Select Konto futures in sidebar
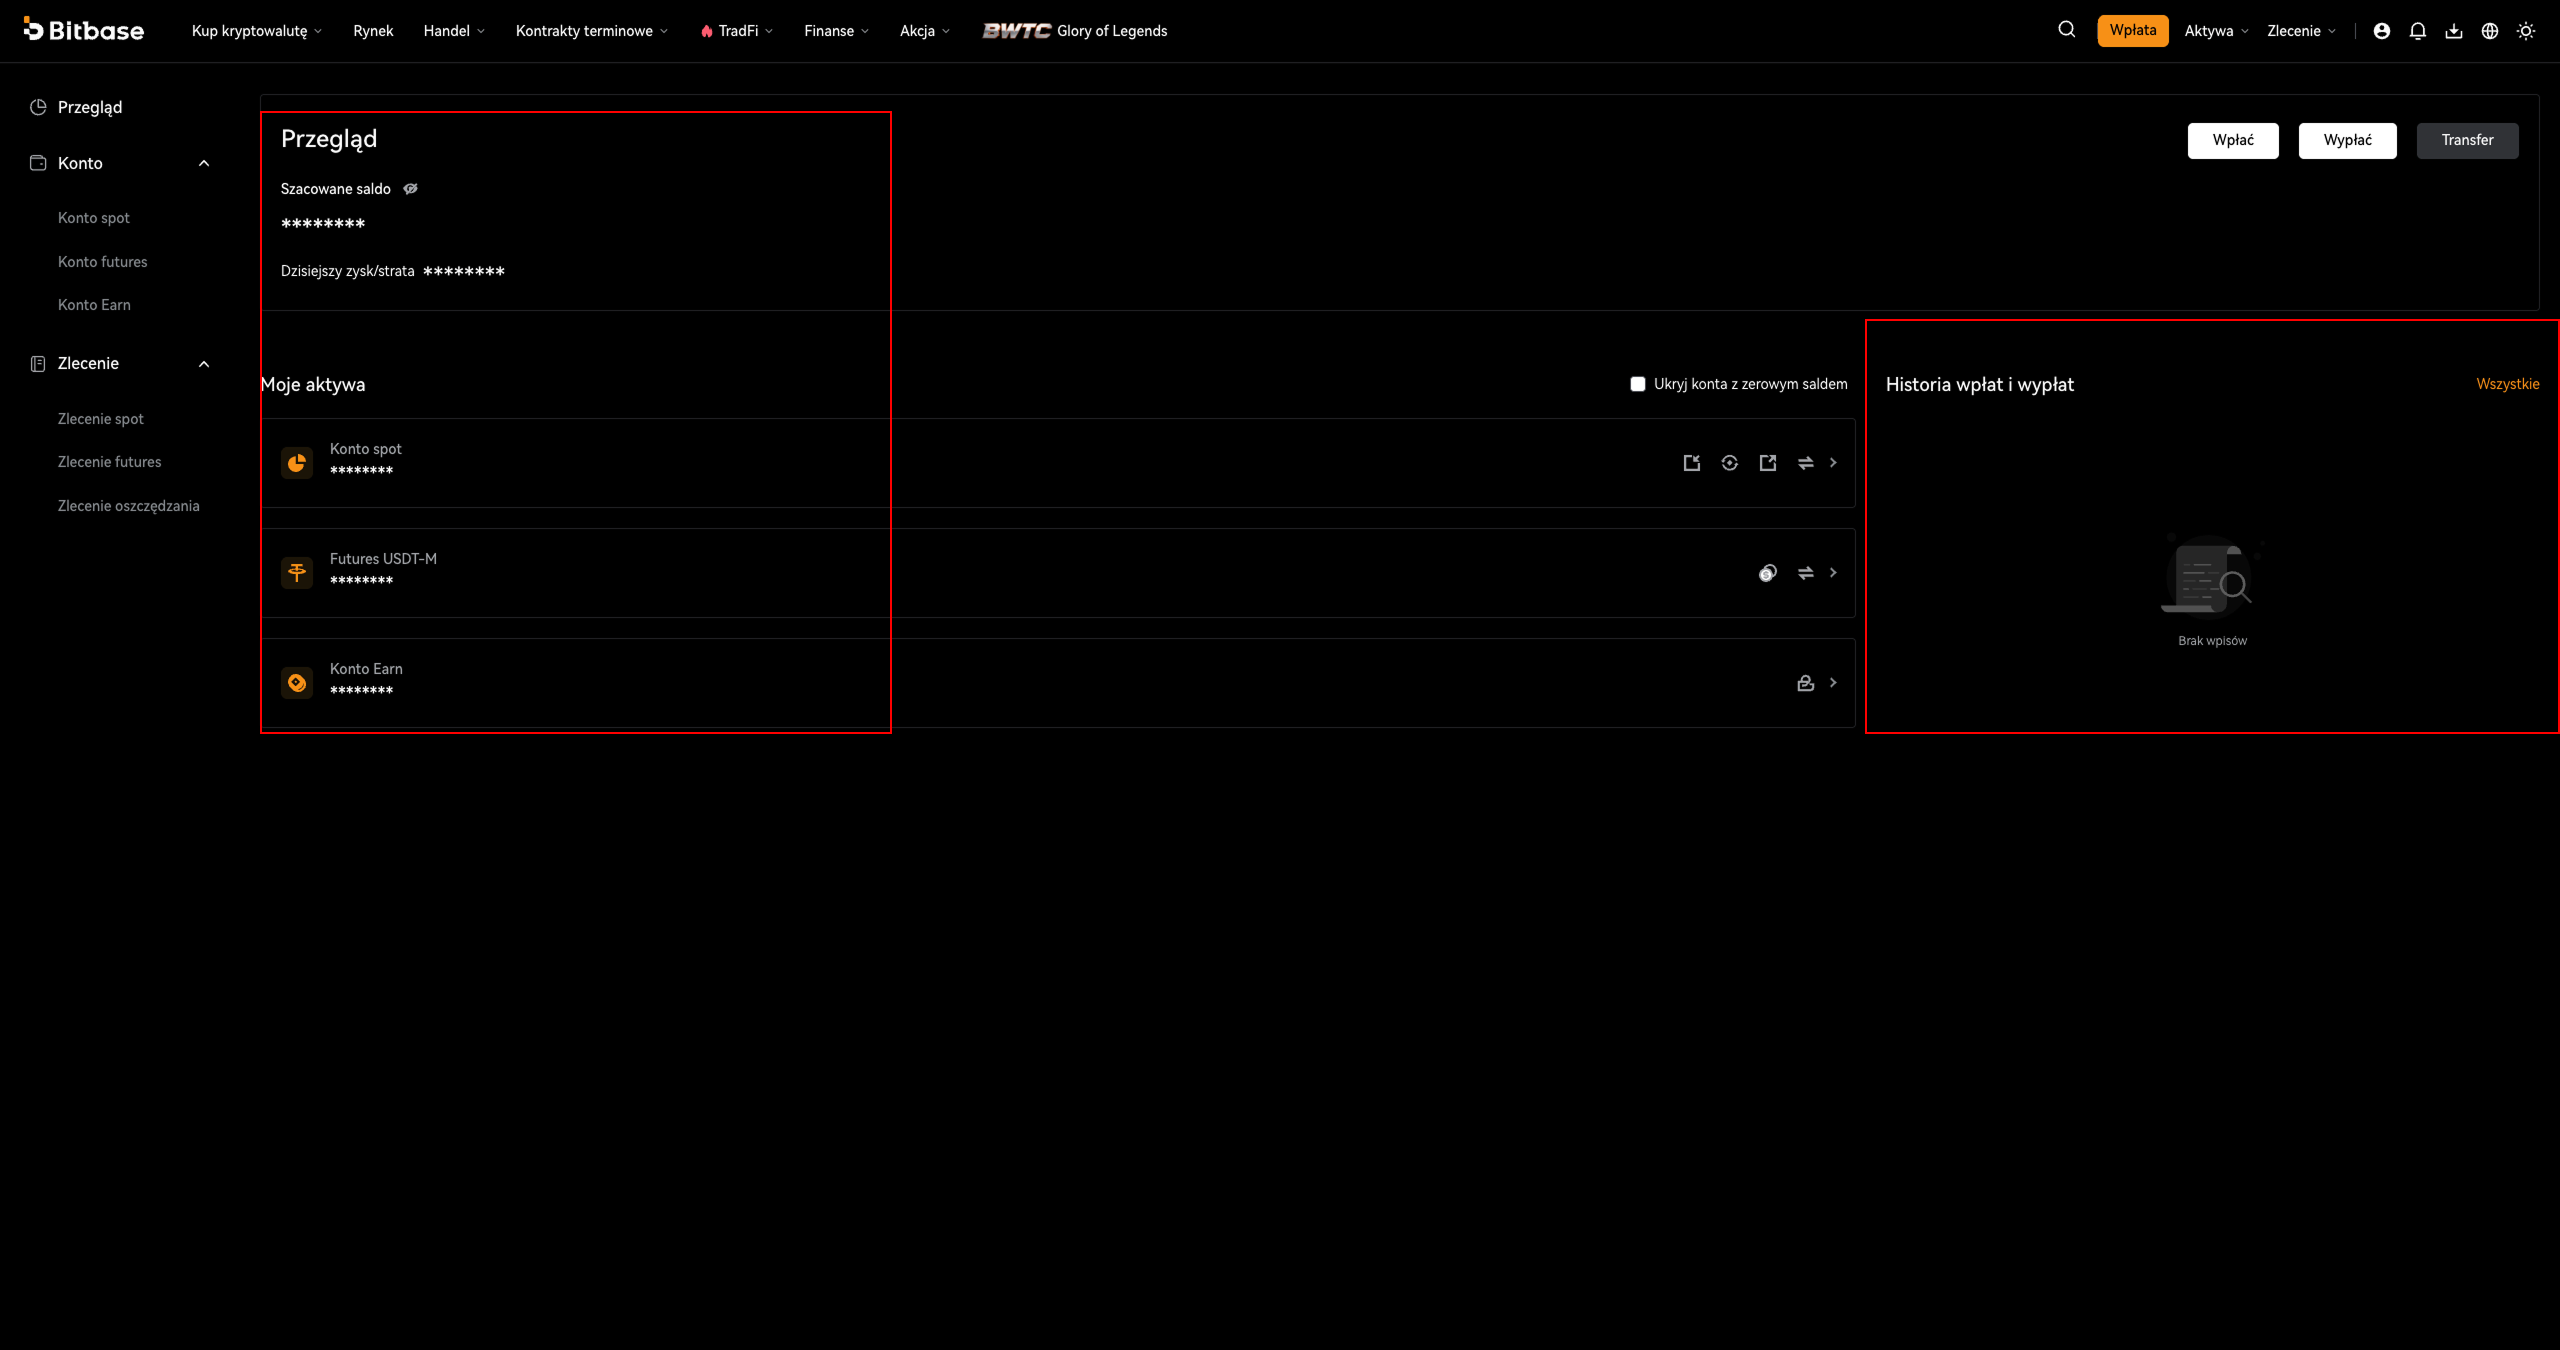2560x1350 pixels. (103, 262)
